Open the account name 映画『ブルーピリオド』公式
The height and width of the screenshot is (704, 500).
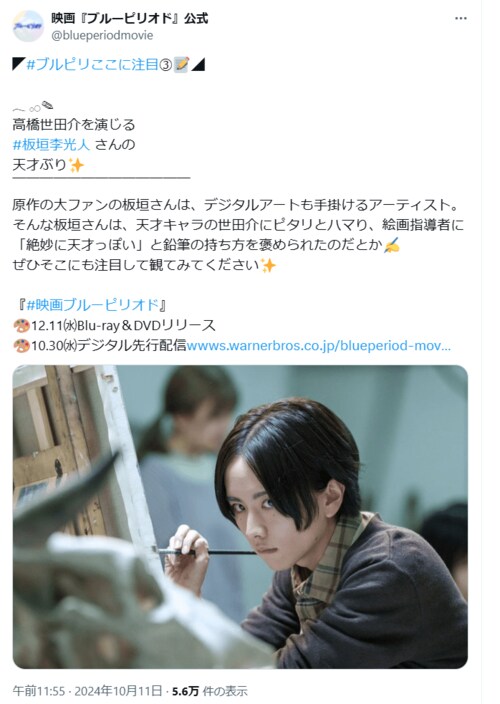(x=130, y=18)
